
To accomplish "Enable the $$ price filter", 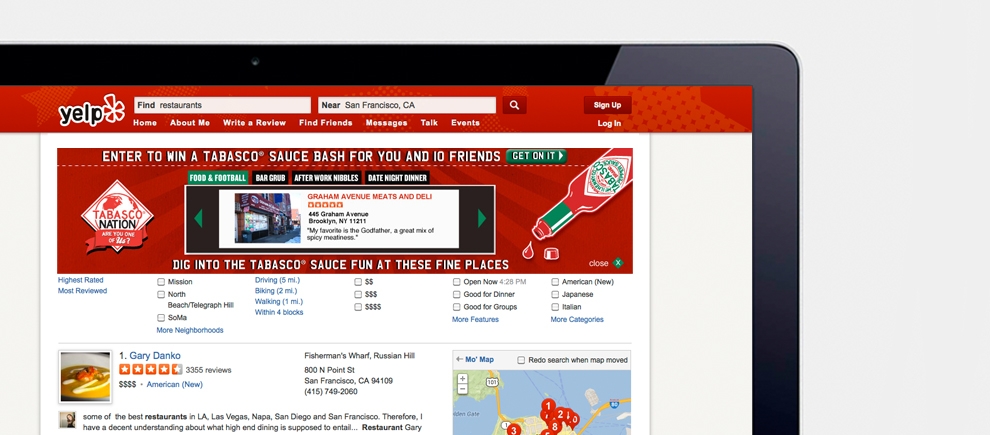I will [x=358, y=282].
